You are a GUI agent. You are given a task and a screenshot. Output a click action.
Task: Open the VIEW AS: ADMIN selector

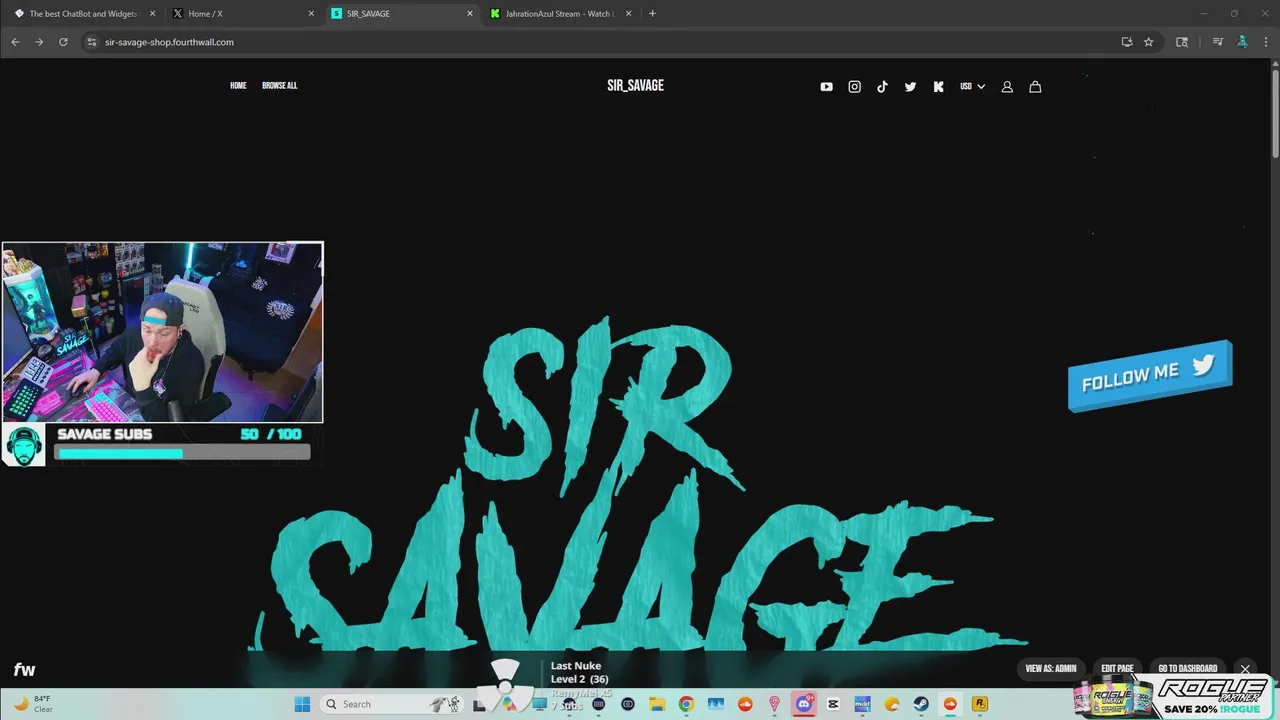pos(1051,669)
